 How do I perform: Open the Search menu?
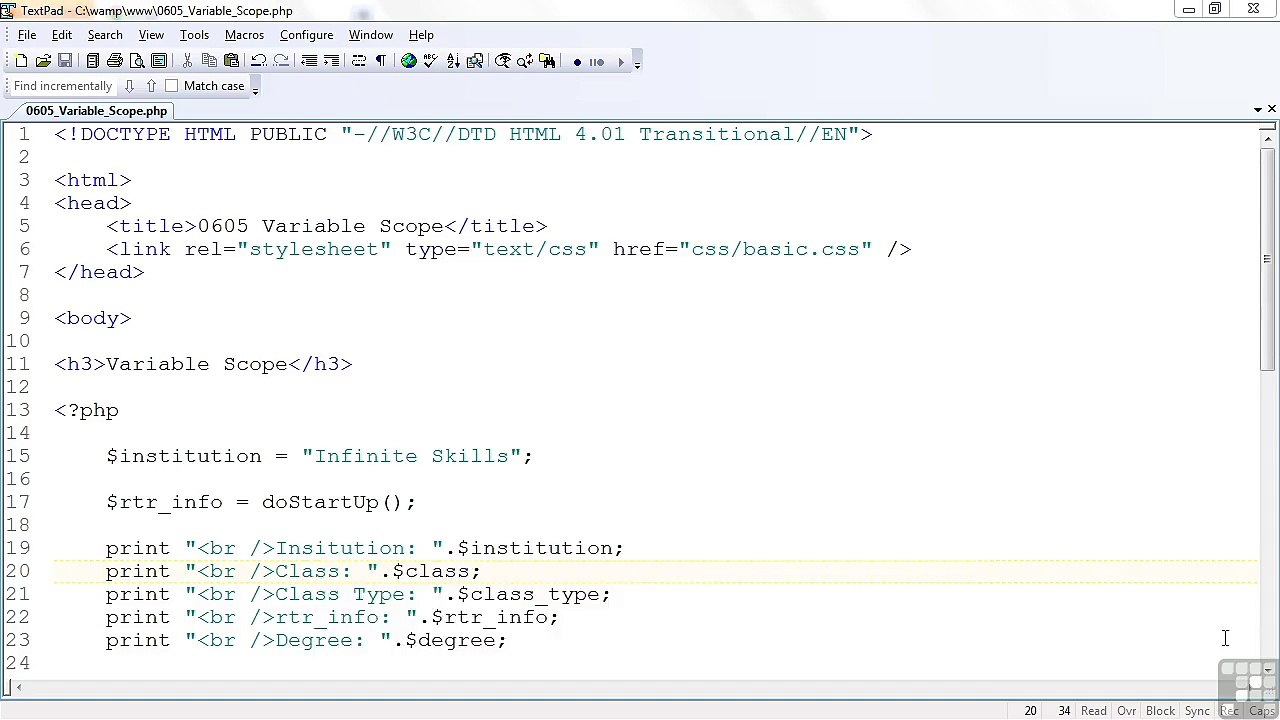(105, 35)
